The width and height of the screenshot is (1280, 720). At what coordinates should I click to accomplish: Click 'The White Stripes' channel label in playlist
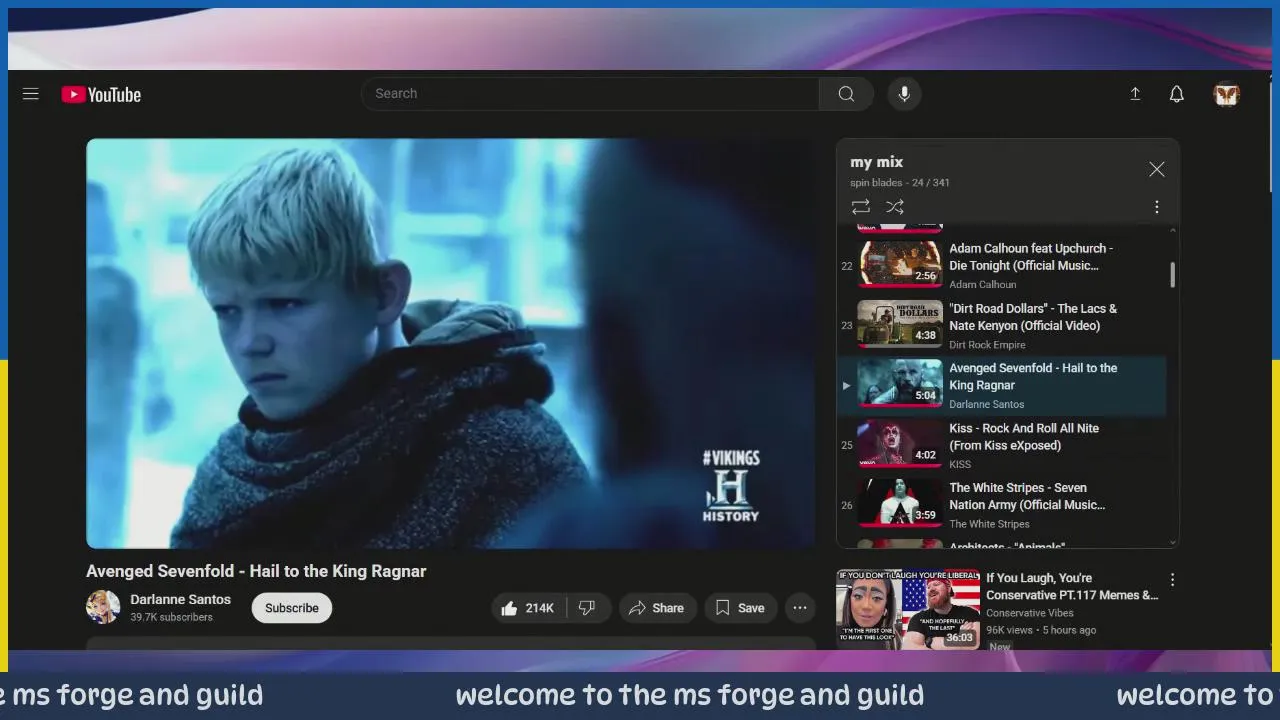(x=989, y=524)
